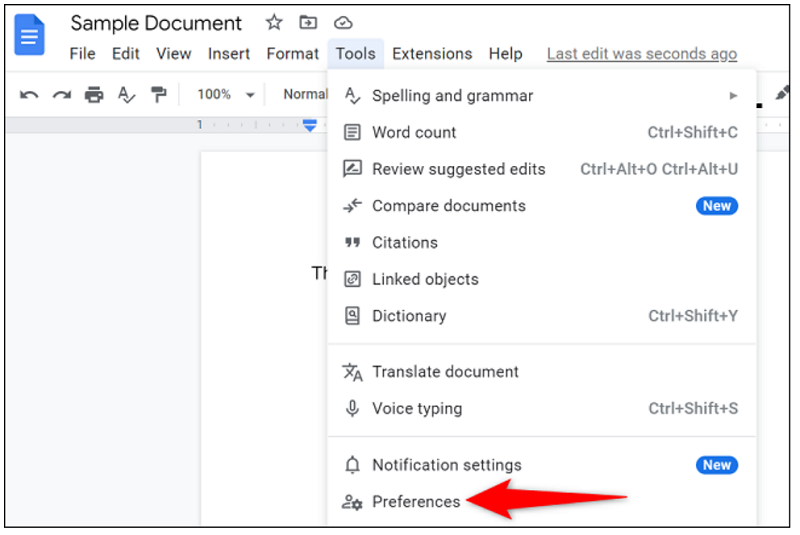The image size is (800, 535).
Task: Open the View menu
Action: click(173, 54)
